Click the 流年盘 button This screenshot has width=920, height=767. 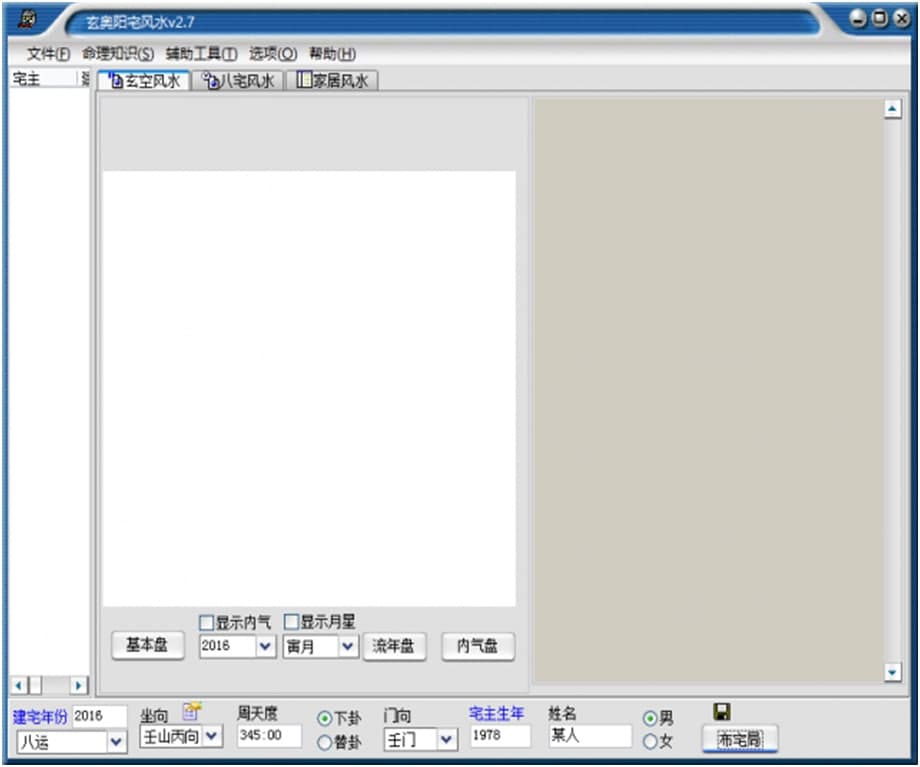394,646
